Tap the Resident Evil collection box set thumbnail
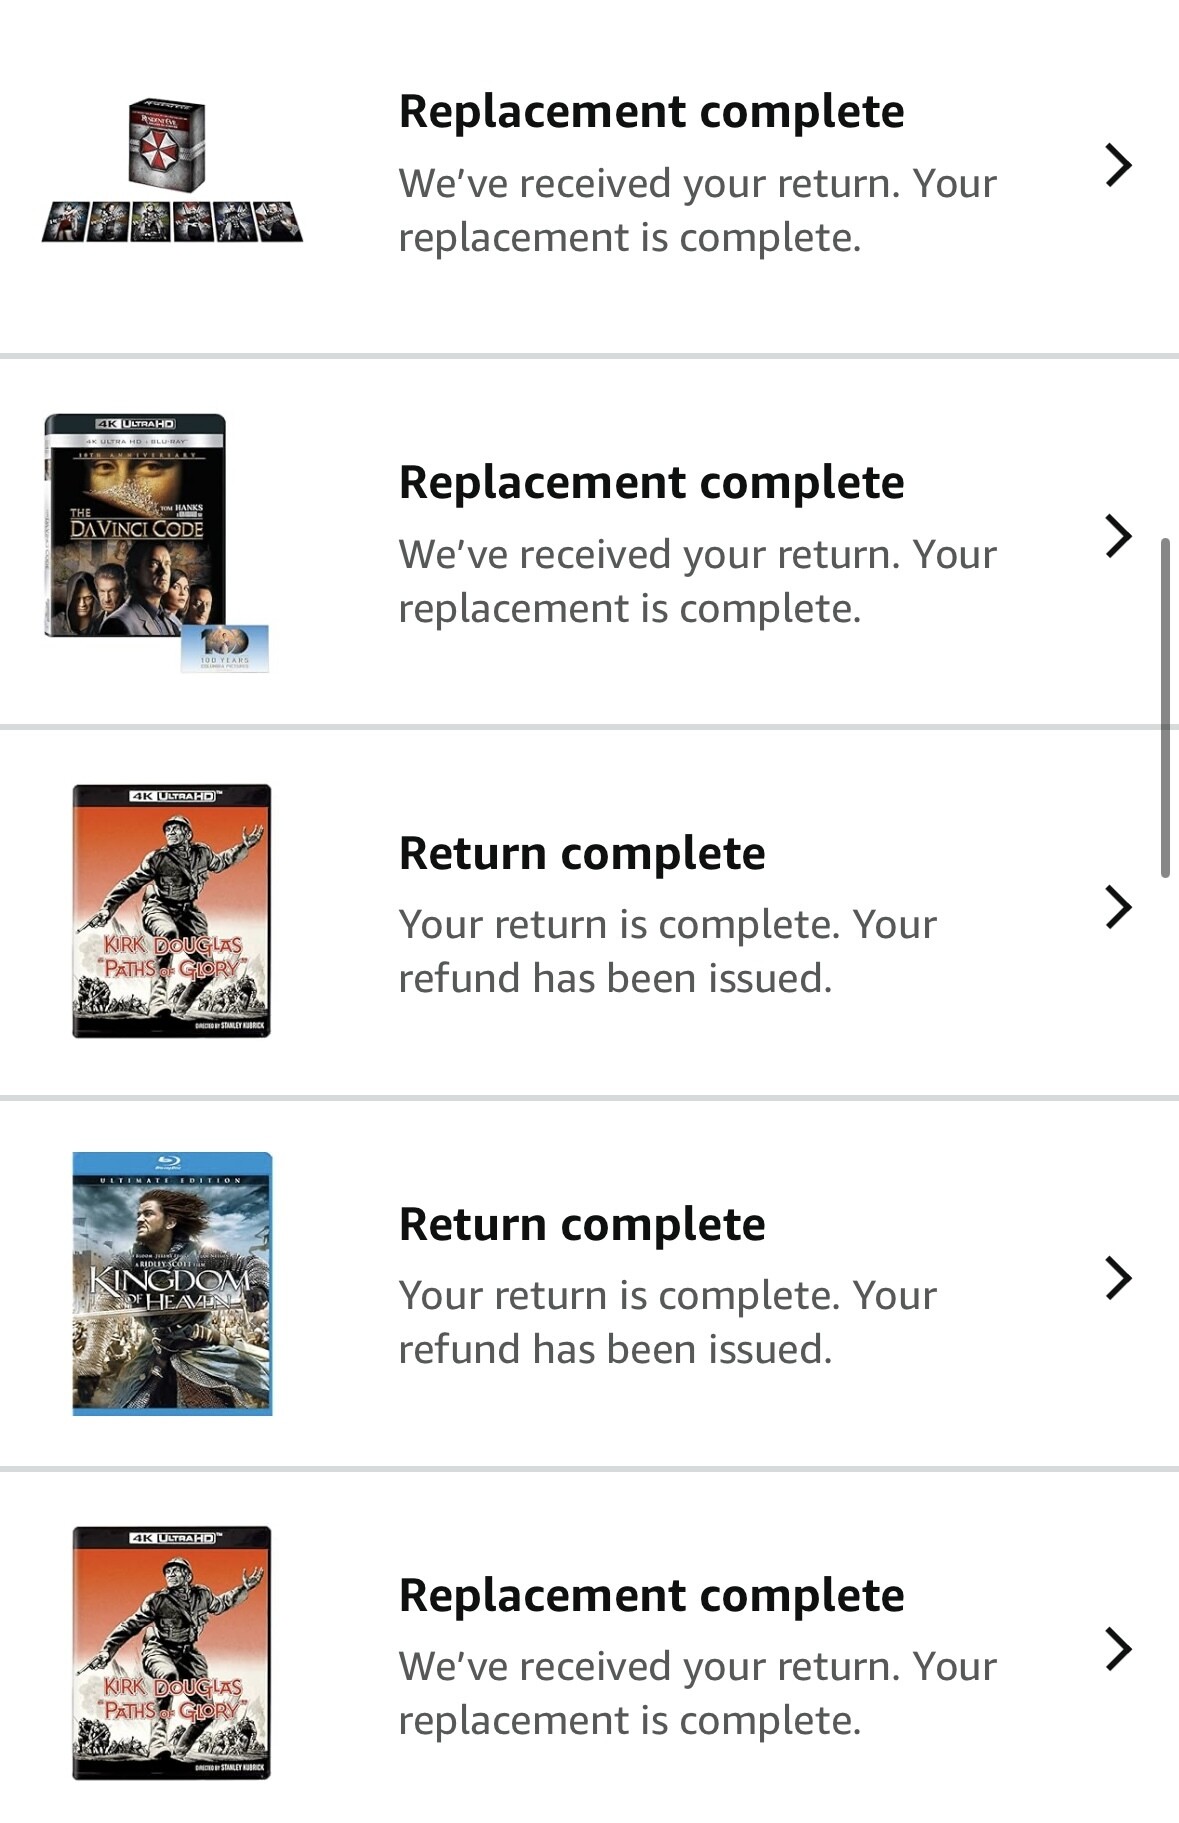The image size is (1179, 1823). tap(172, 170)
